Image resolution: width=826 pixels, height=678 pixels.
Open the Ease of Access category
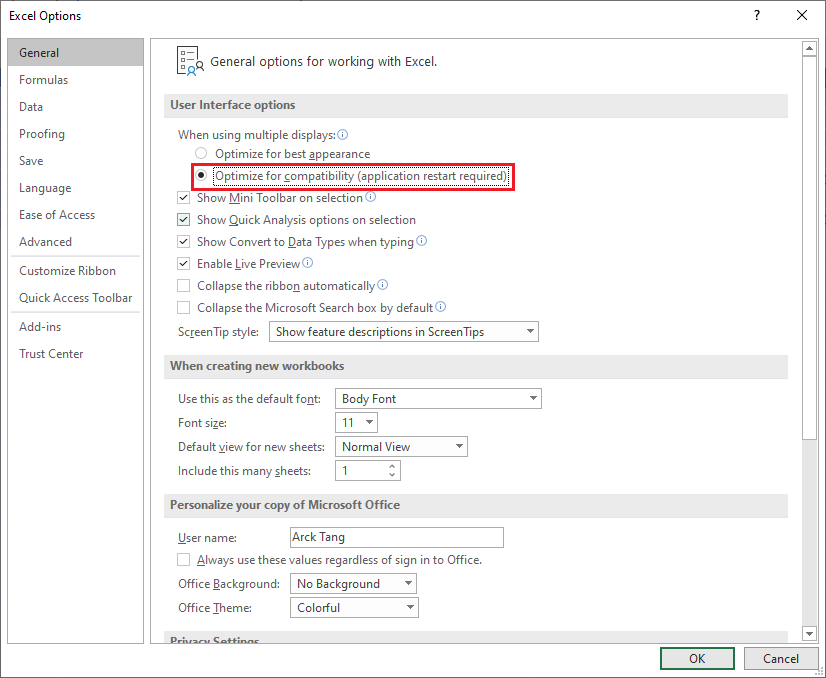click(75, 214)
